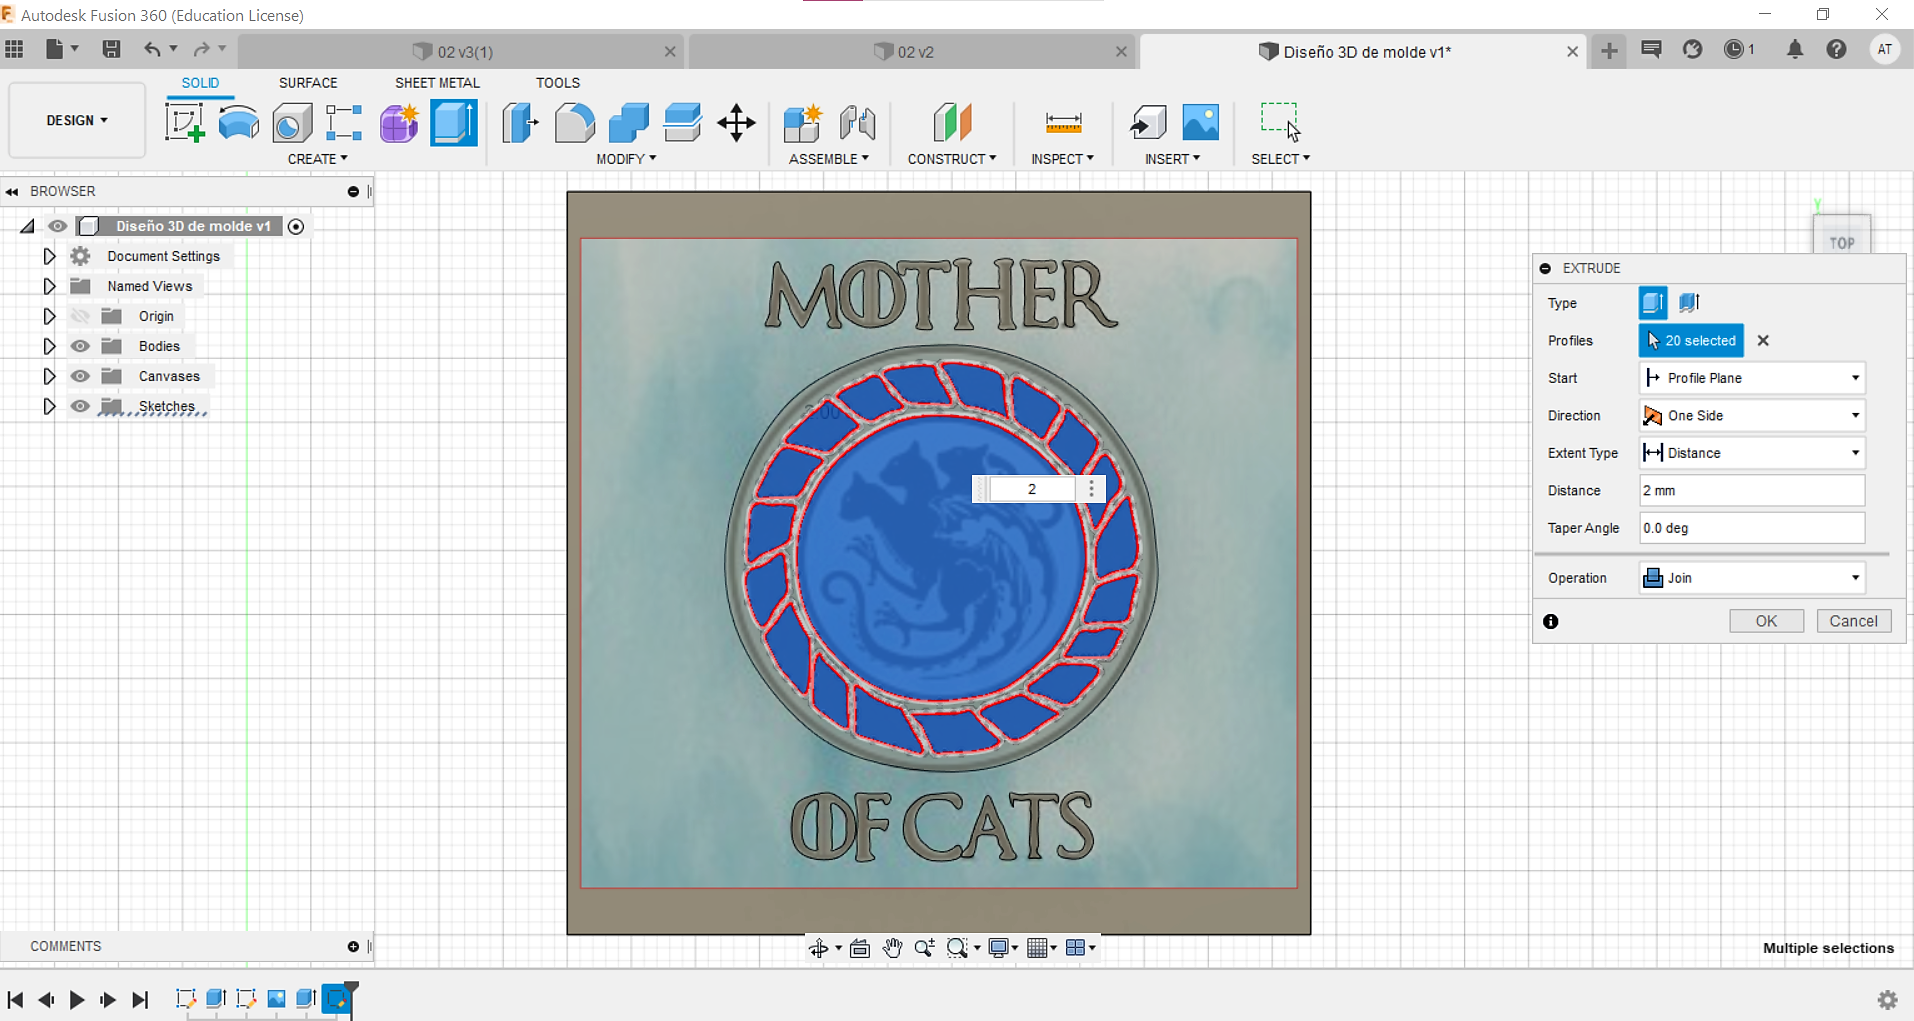Image resolution: width=1914 pixels, height=1021 pixels.
Task: Click the Insert Canvas image icon
Action: coord(1201,123)
